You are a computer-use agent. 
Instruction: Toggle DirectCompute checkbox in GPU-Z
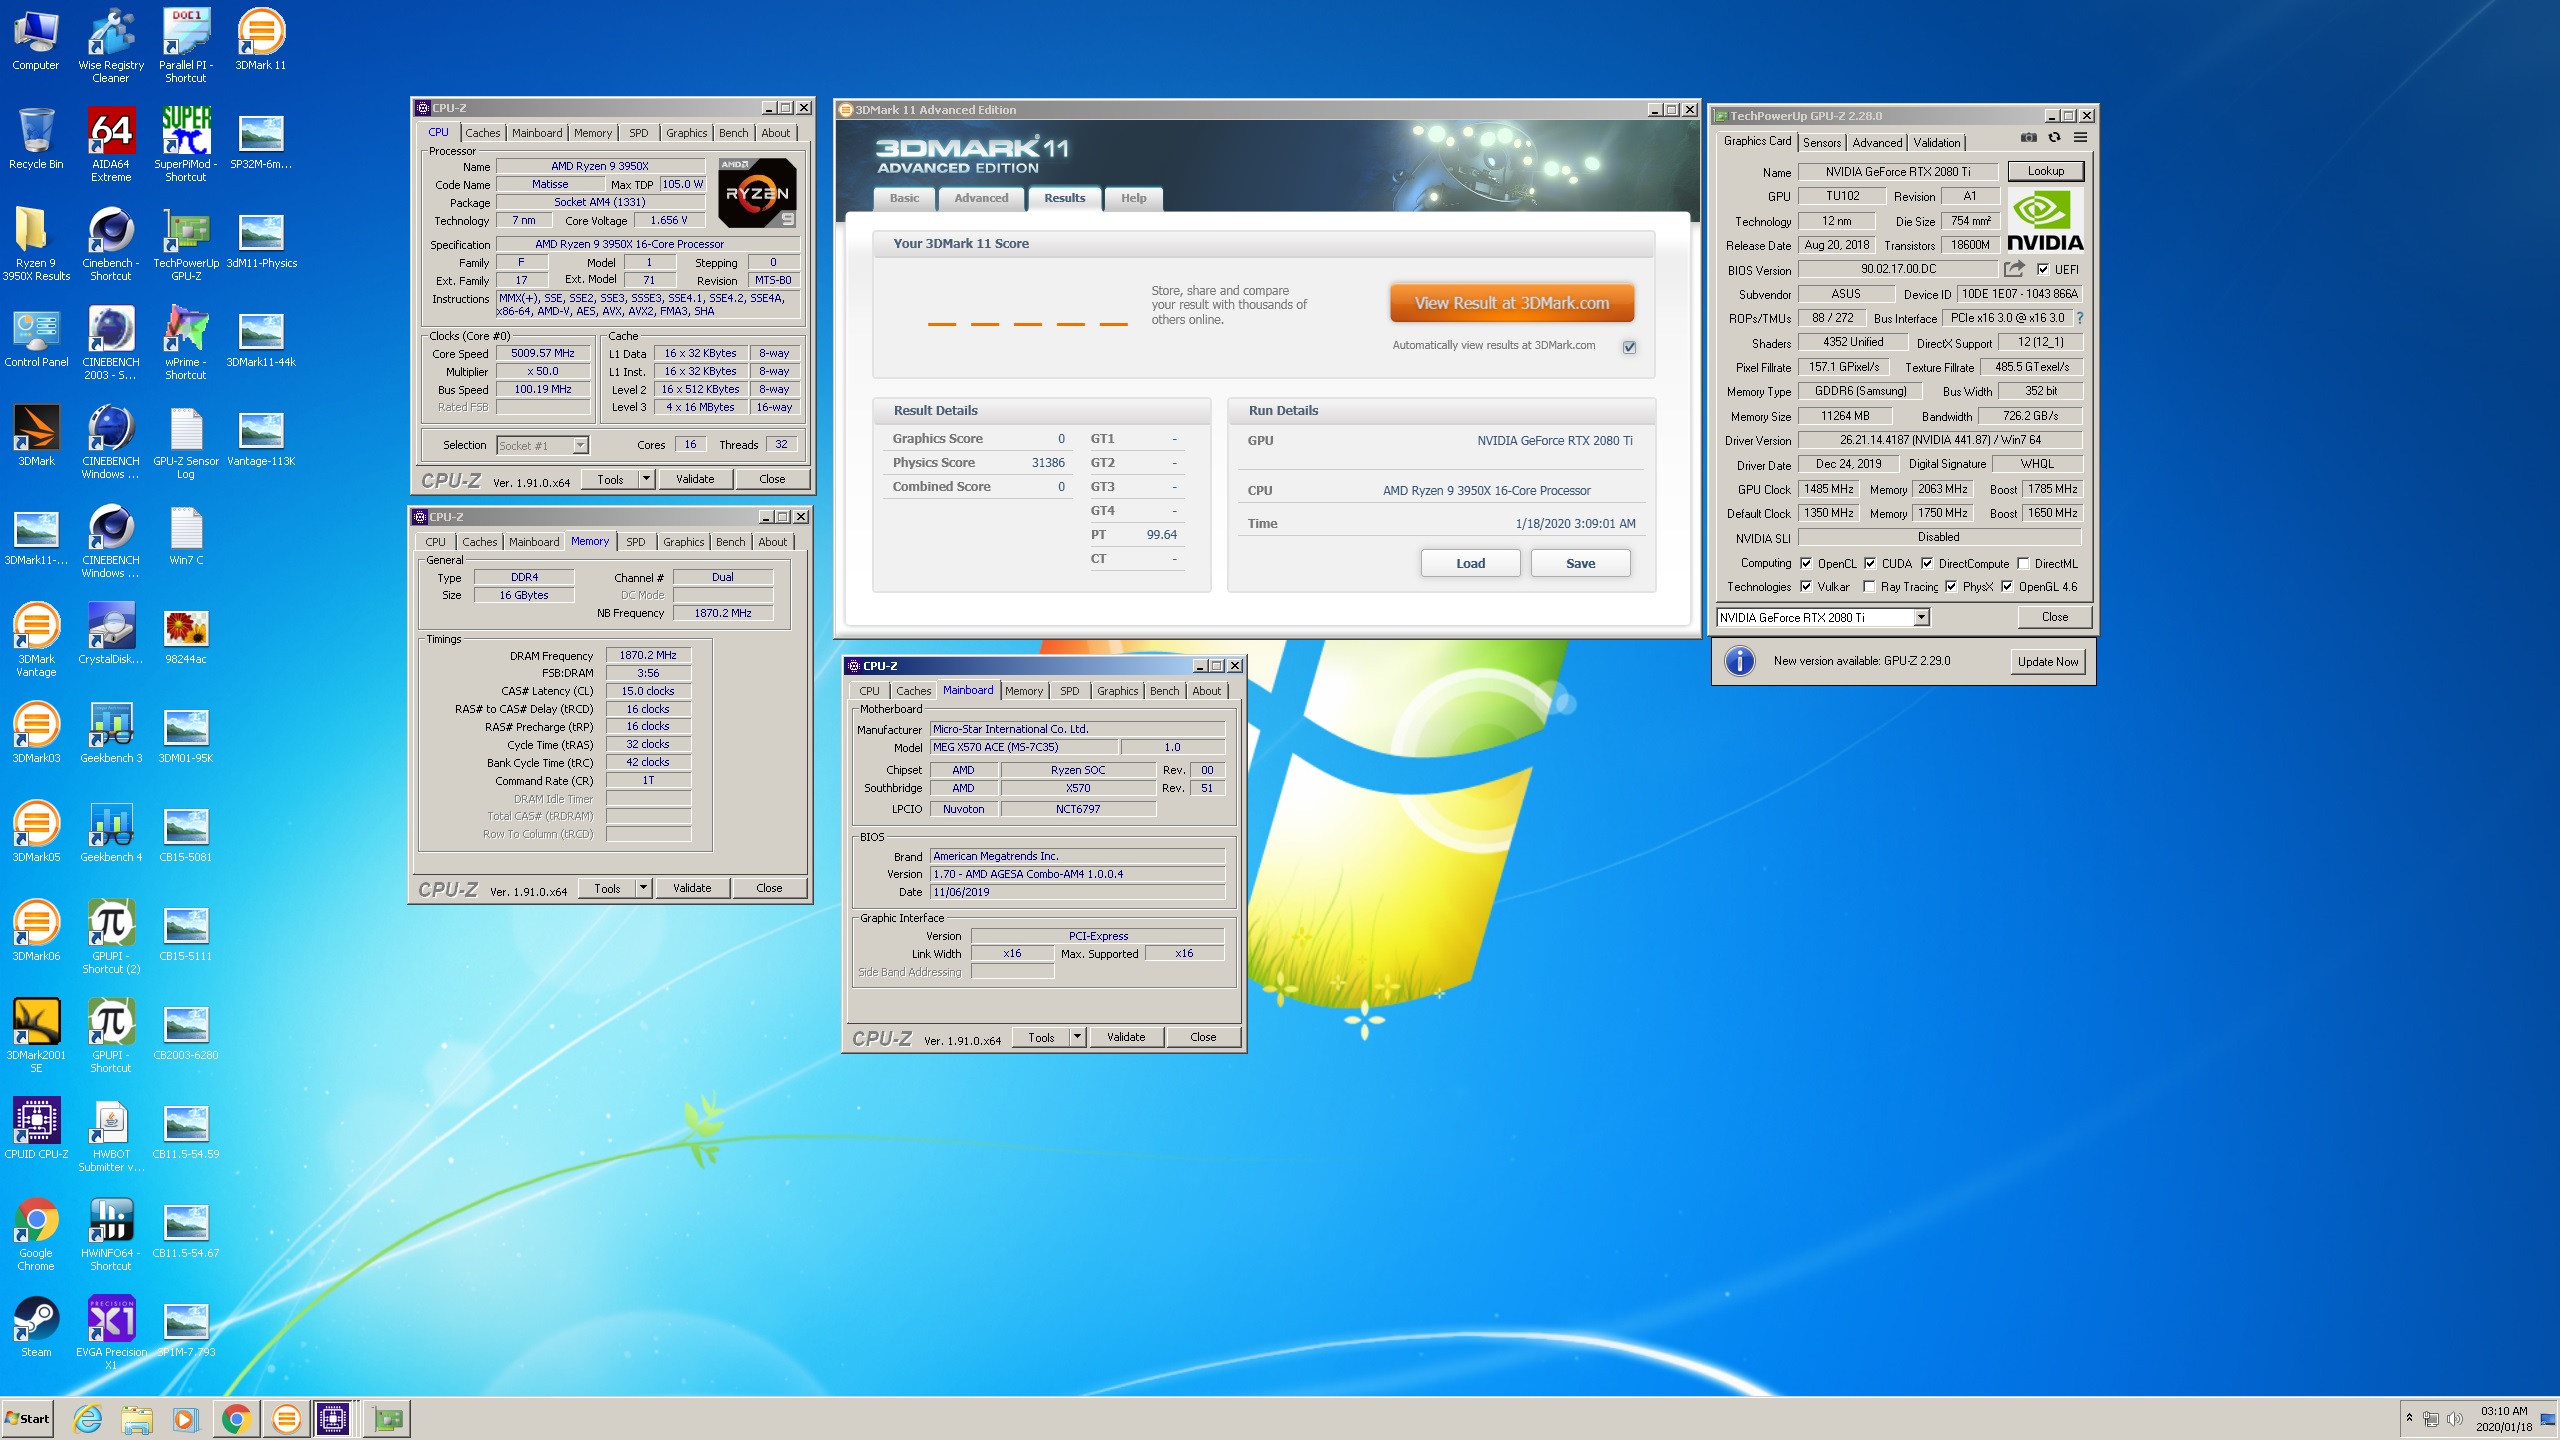click(1927, 563)
